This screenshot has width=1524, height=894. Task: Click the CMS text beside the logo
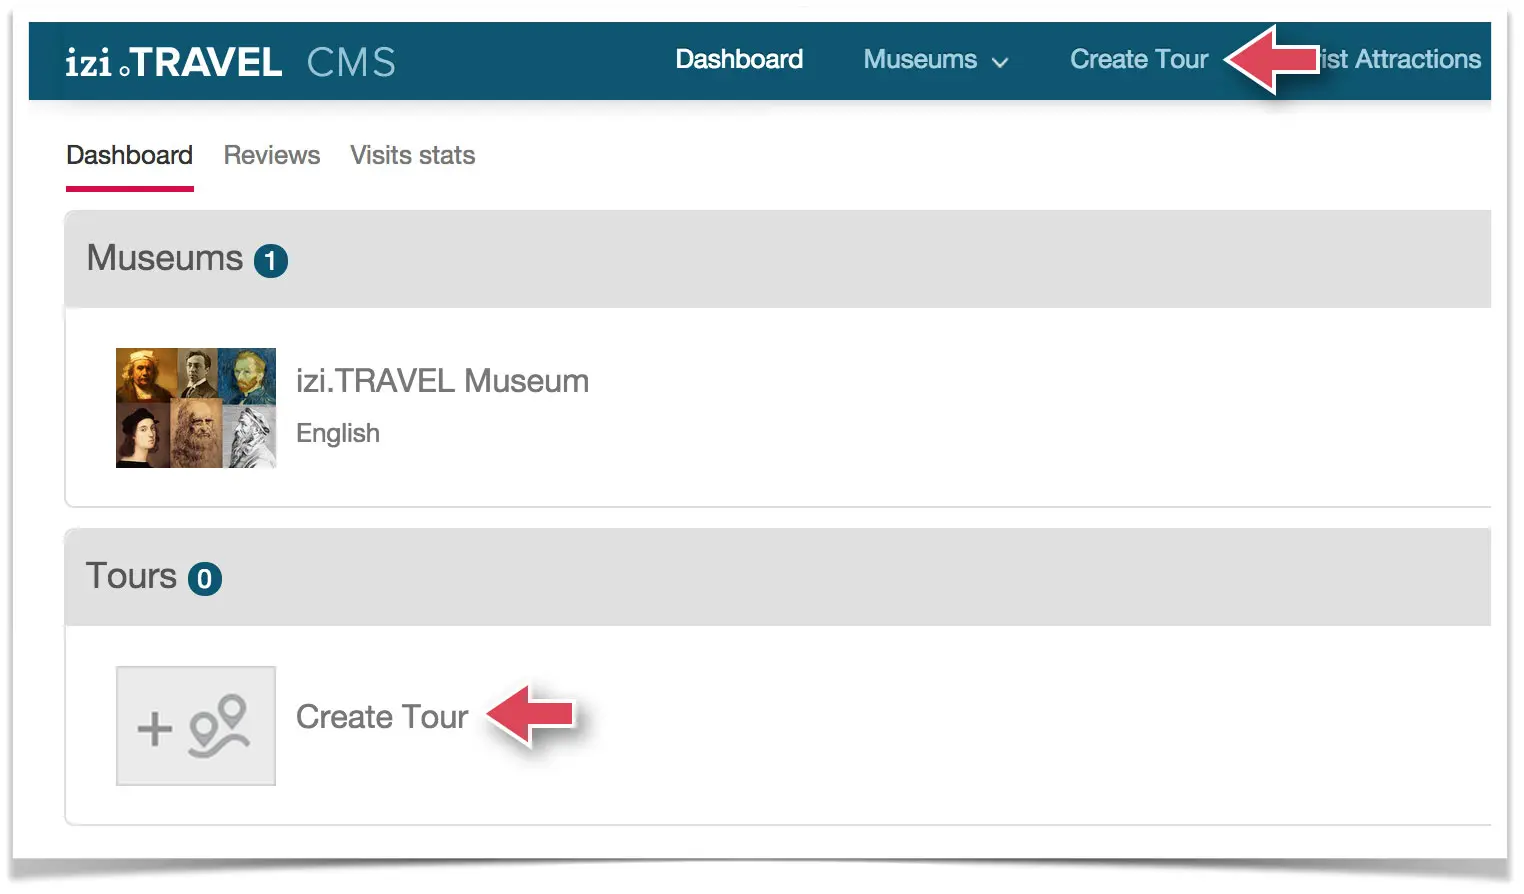[351, 62]
